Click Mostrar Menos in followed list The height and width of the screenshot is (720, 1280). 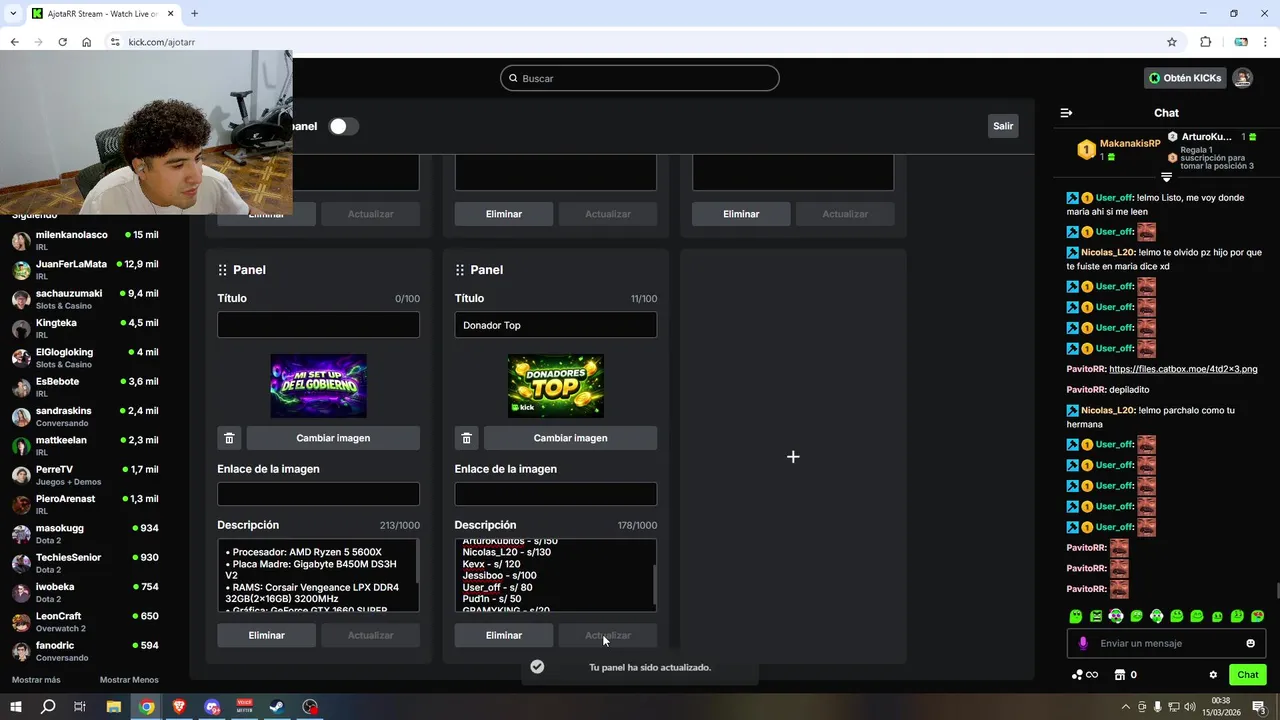129,680
